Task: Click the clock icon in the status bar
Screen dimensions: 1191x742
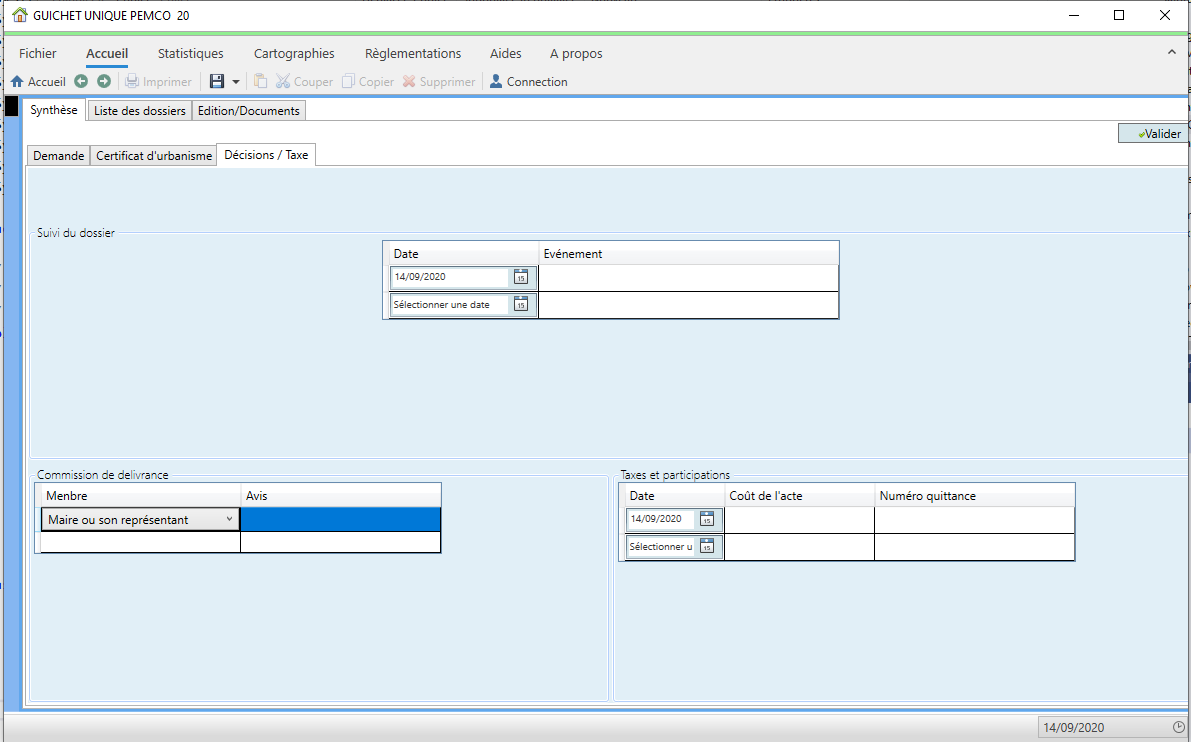Action: 1179,727
